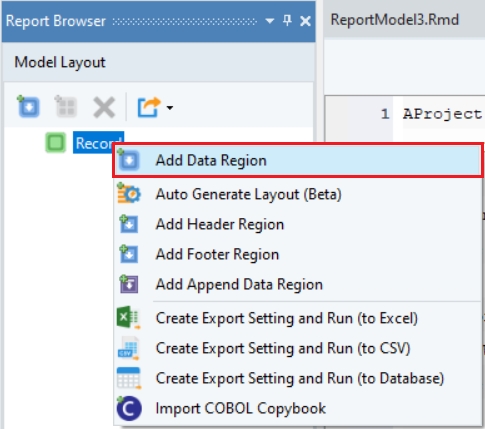
Task: Click the Import COBOL Copybook icon
Action: pos(129,408)
